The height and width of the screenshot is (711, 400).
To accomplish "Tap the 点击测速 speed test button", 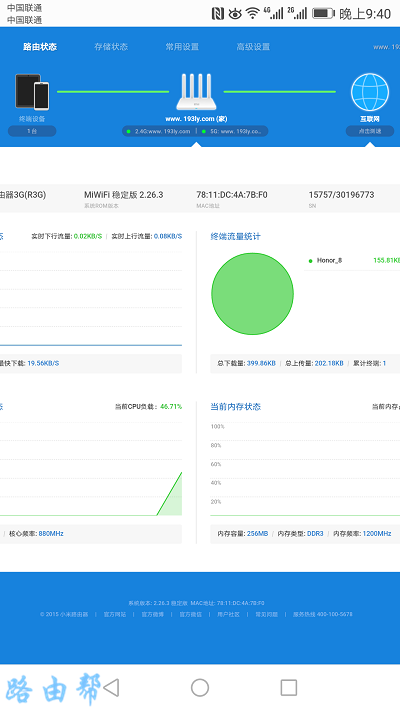I will [x=370, y=131].
